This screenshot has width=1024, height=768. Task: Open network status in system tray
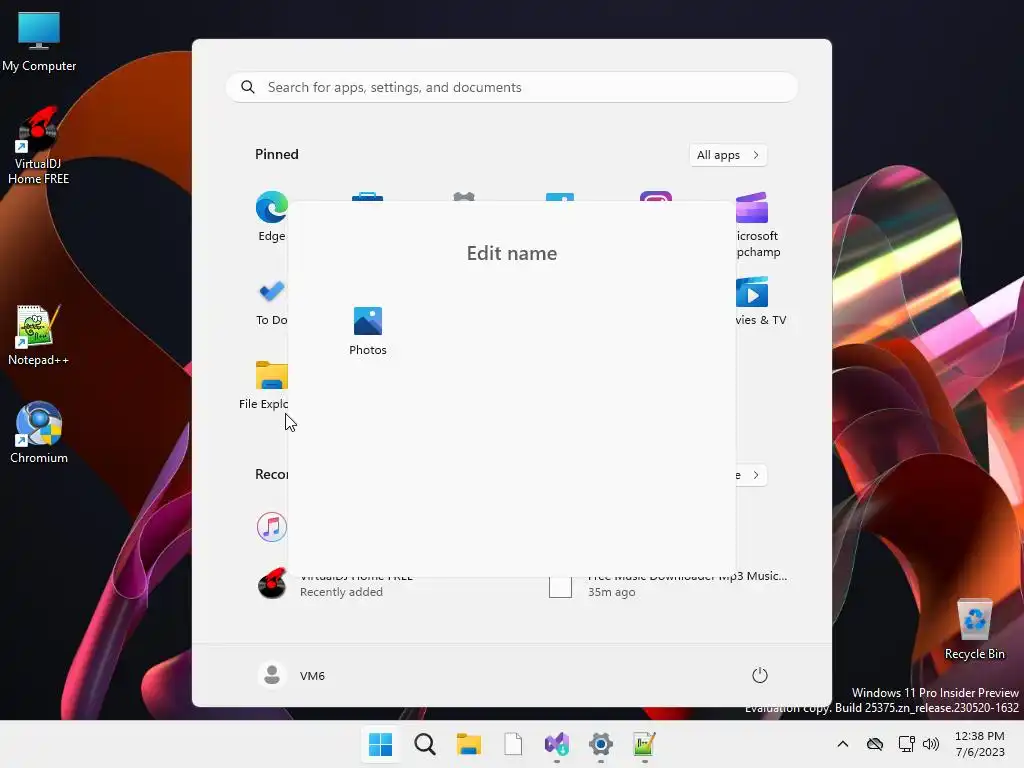pyautogui.click(x=906, y=744)
